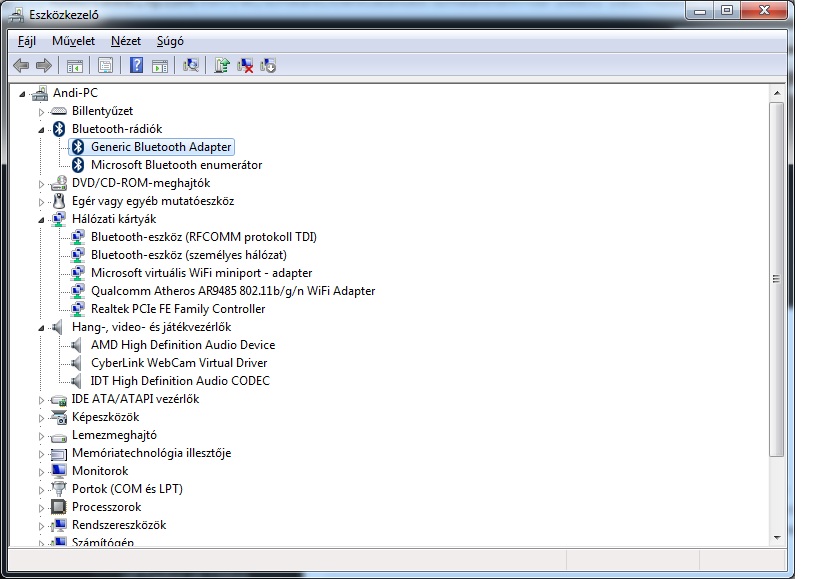Click the Microsoft Bluetooth enumerátor icon
The height and width of the screenshot is (579, 819).
click(x=78, y=165)
